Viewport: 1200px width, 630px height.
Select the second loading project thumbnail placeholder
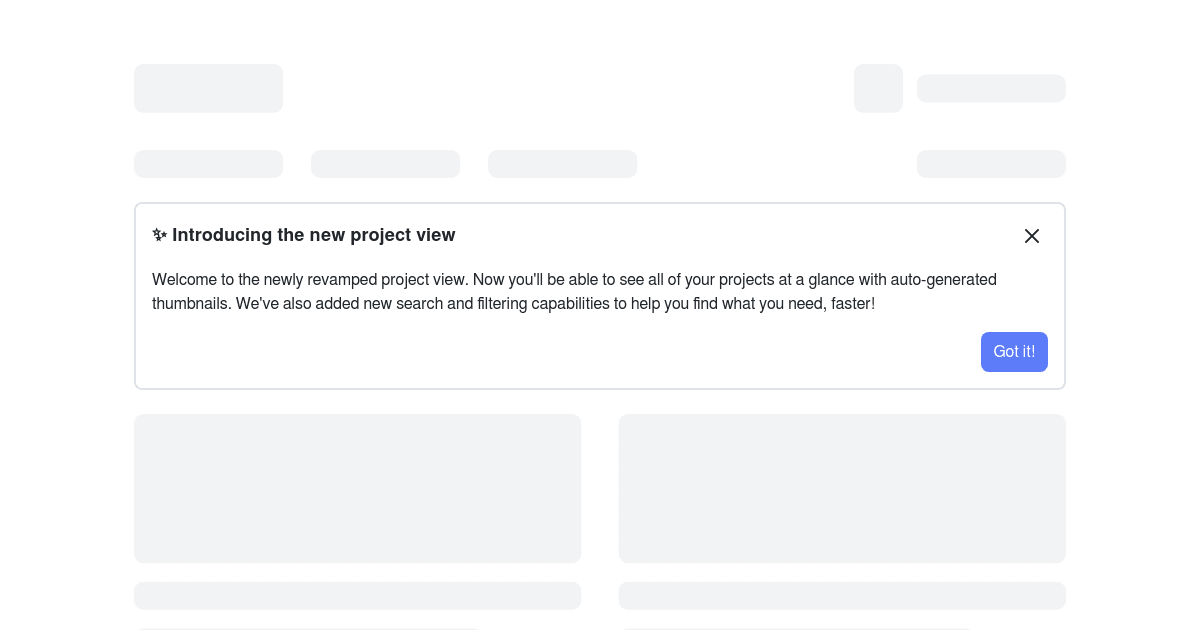click(x=842, y=489)
